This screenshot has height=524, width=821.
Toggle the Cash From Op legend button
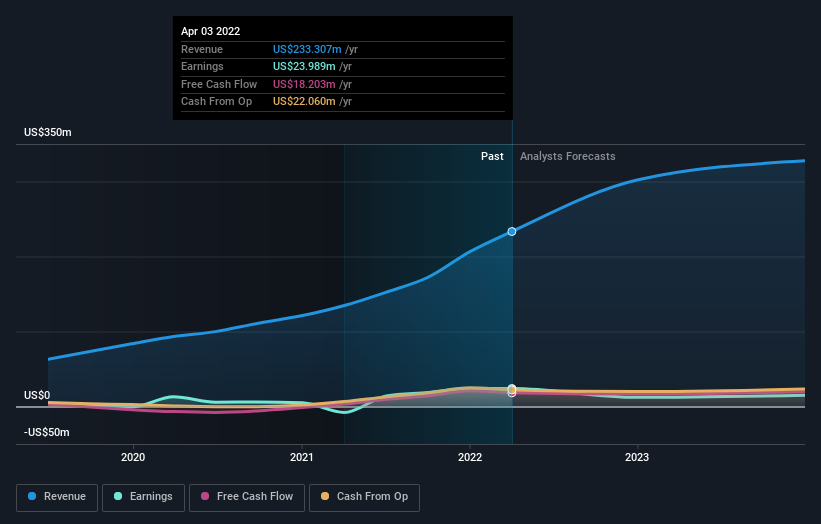pos(364,497)
